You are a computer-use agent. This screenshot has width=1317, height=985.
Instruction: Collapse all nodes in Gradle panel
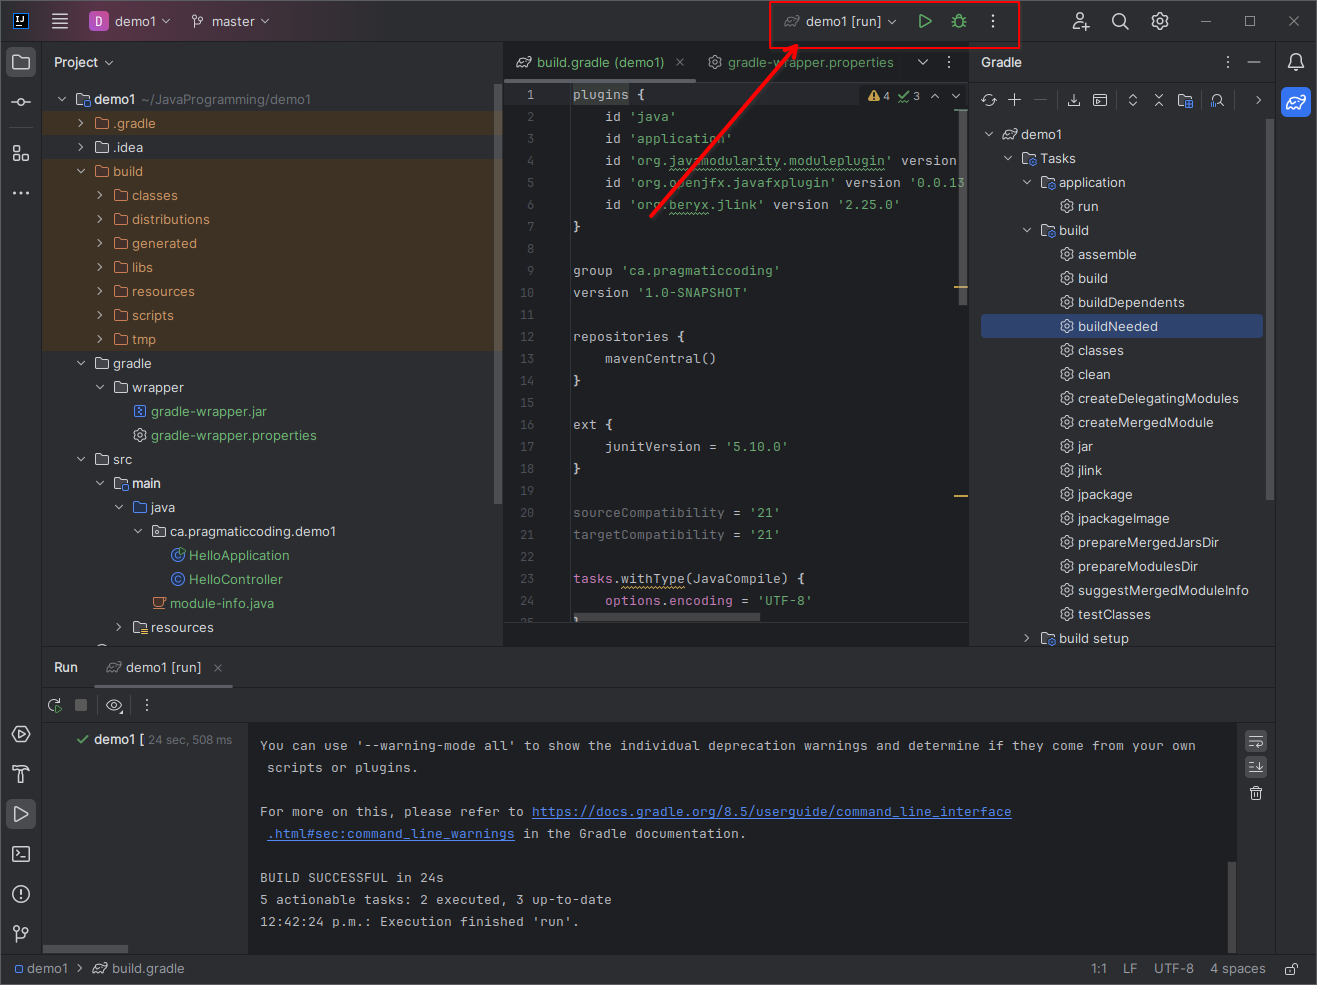(x=1159, y=100)
